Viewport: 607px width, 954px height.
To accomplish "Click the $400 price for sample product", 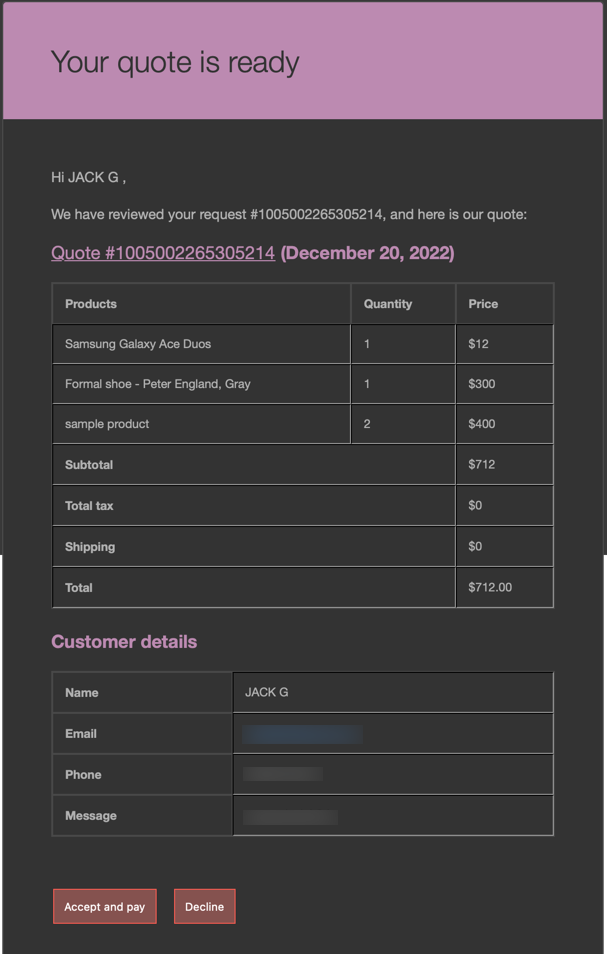I will [x=482, y=424].
